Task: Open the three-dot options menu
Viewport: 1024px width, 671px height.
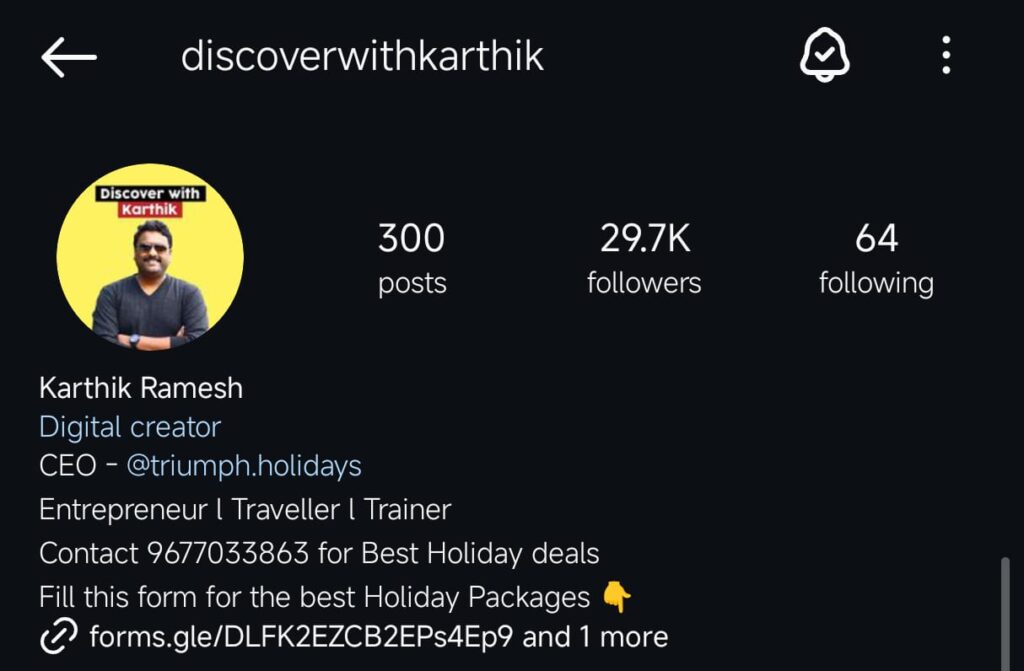Action: (x=946, y=55)
